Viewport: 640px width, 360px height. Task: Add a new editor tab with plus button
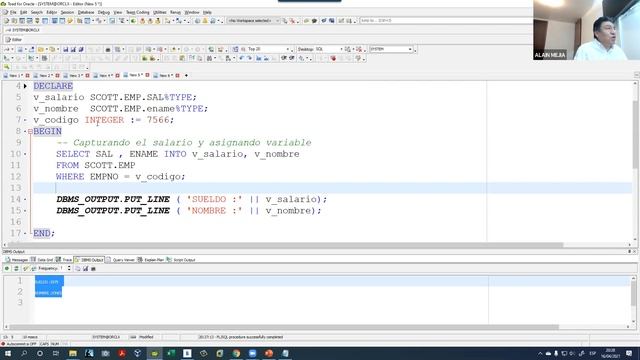186,76
